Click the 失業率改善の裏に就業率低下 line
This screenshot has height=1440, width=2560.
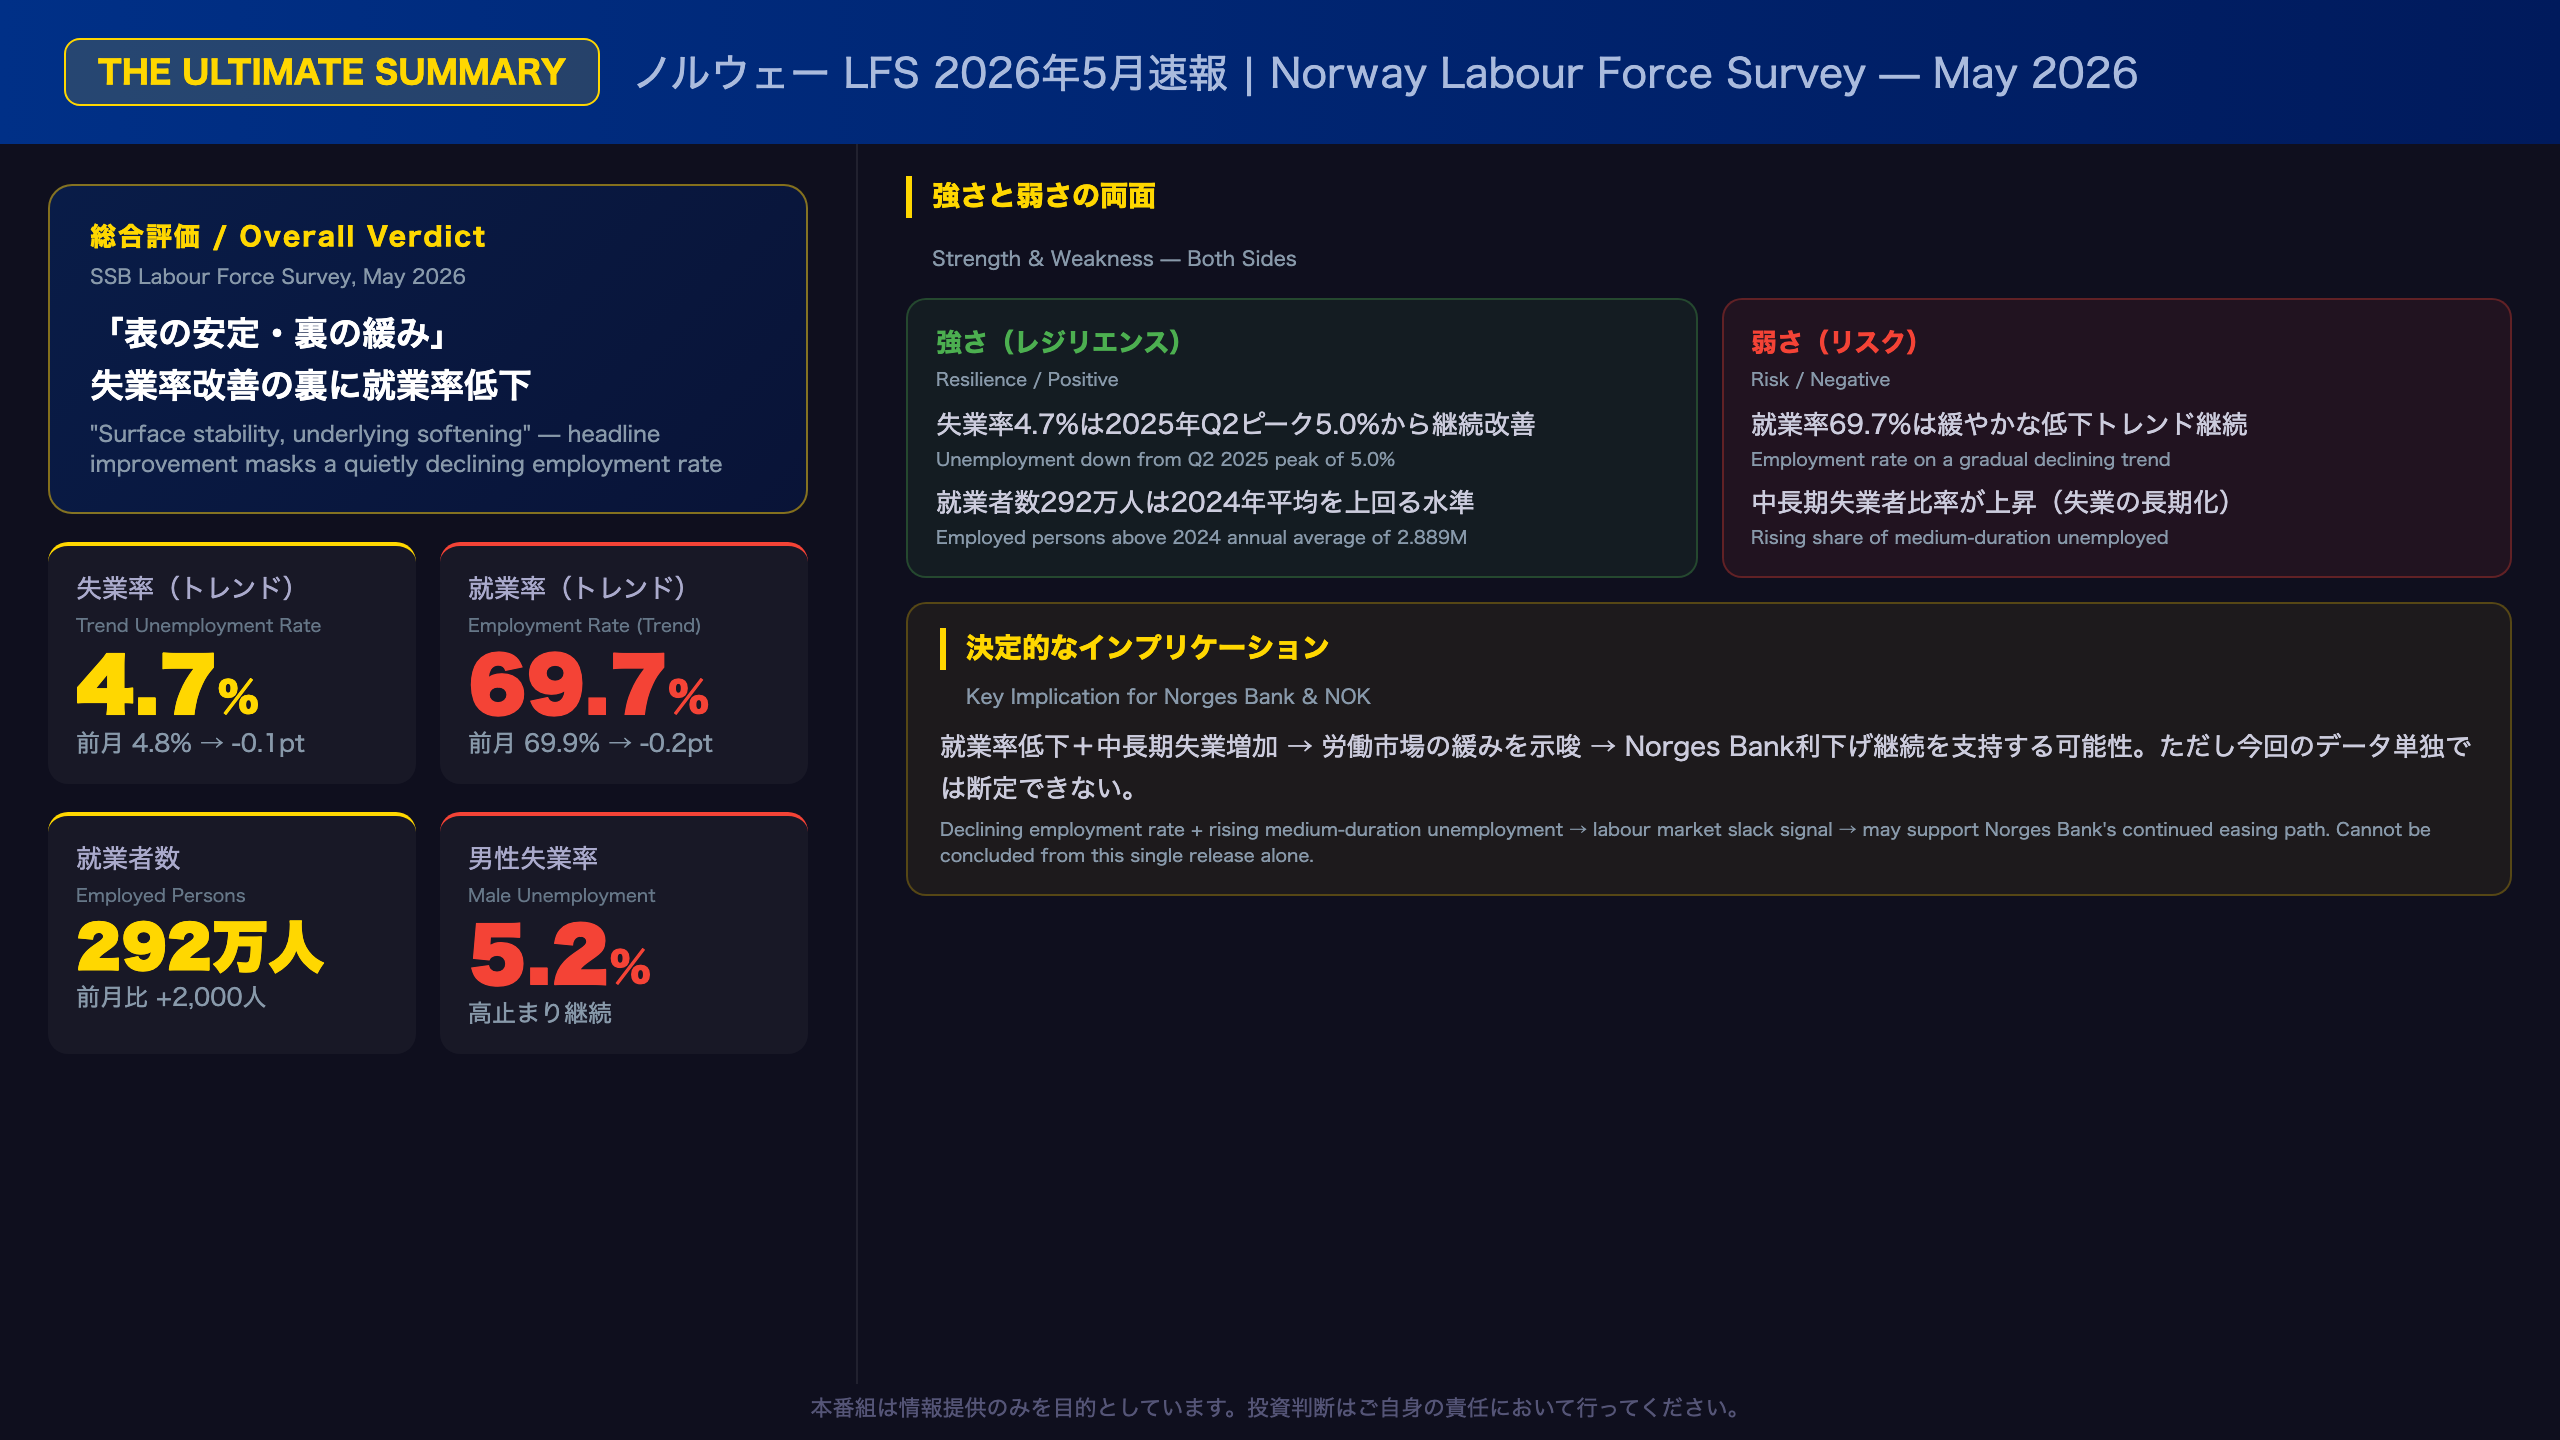tap(310, 385)
